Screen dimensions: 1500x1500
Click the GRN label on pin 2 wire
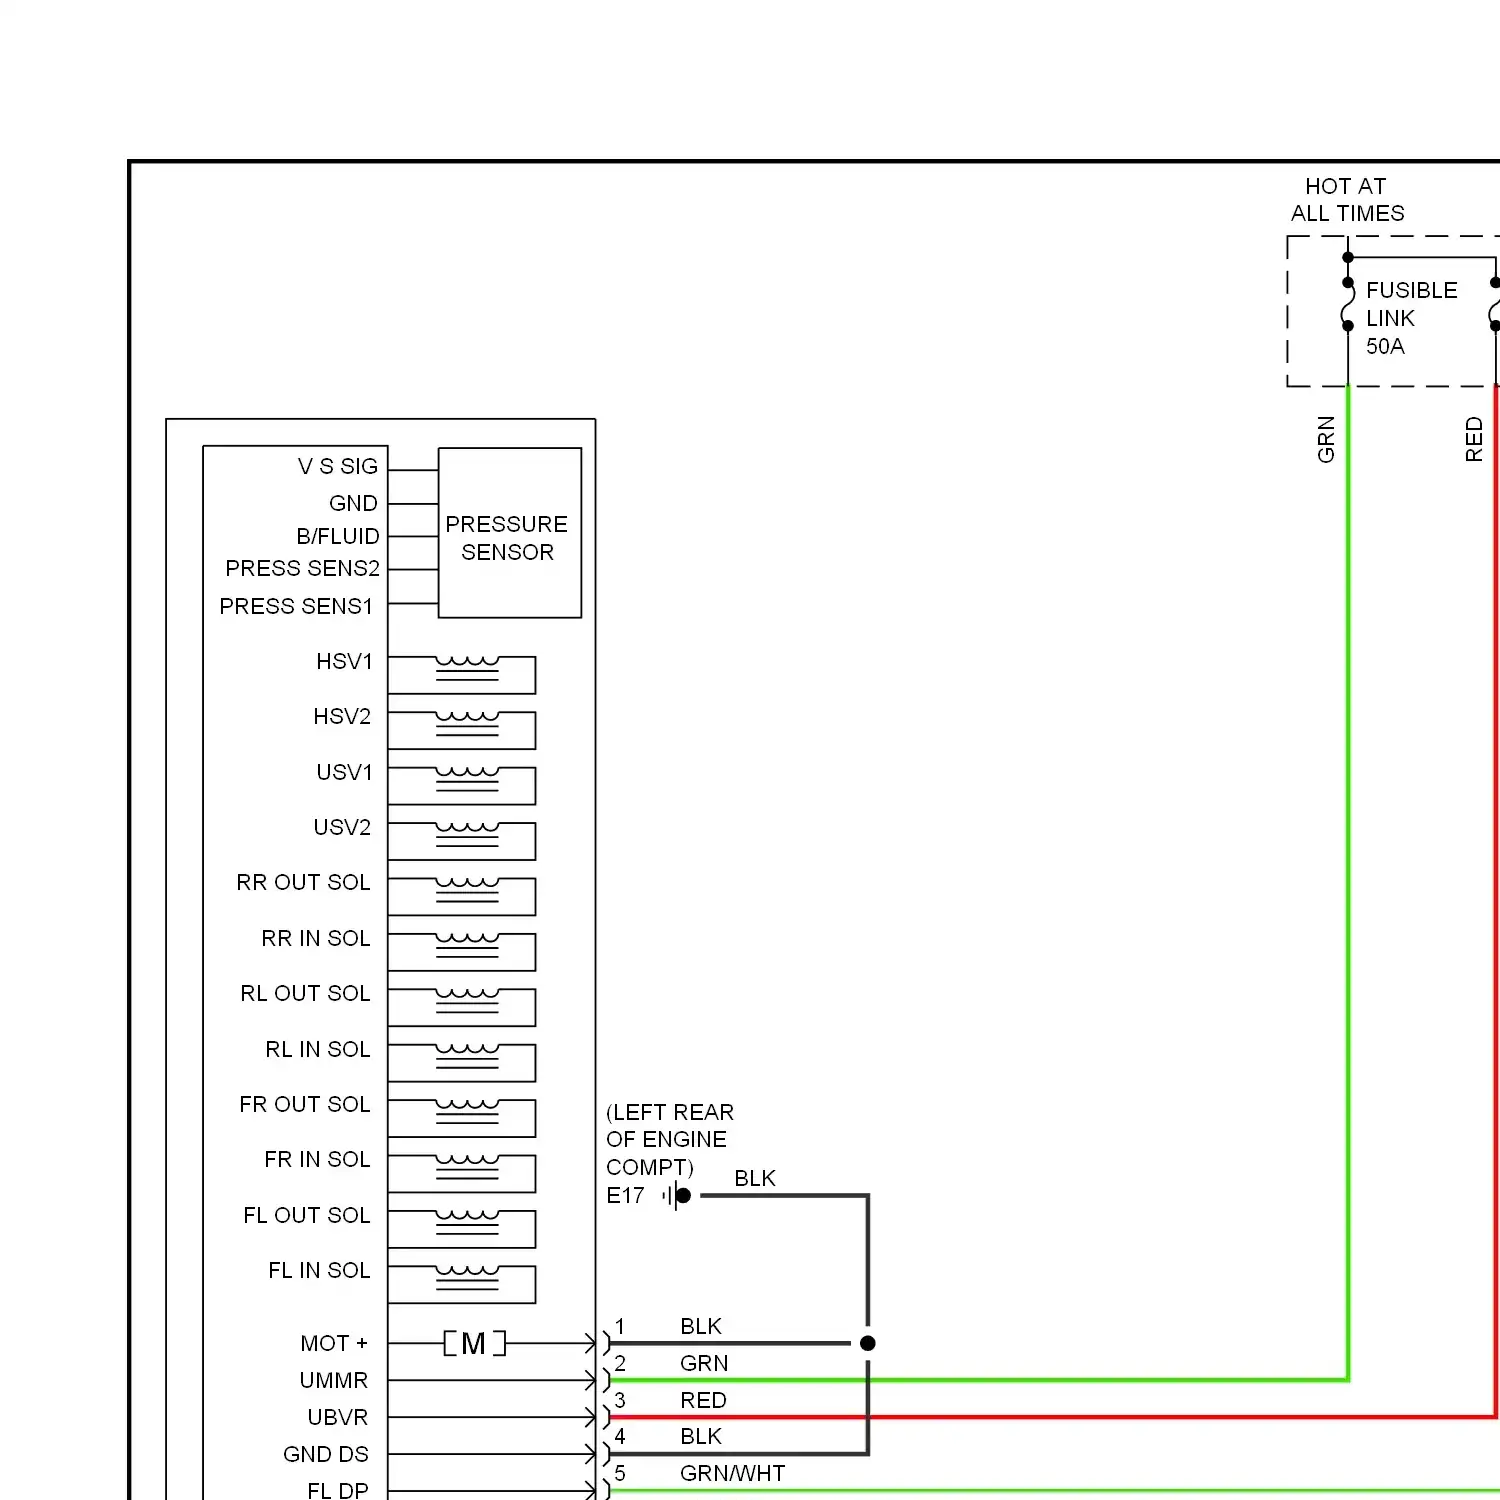[x=704, y=1363]
